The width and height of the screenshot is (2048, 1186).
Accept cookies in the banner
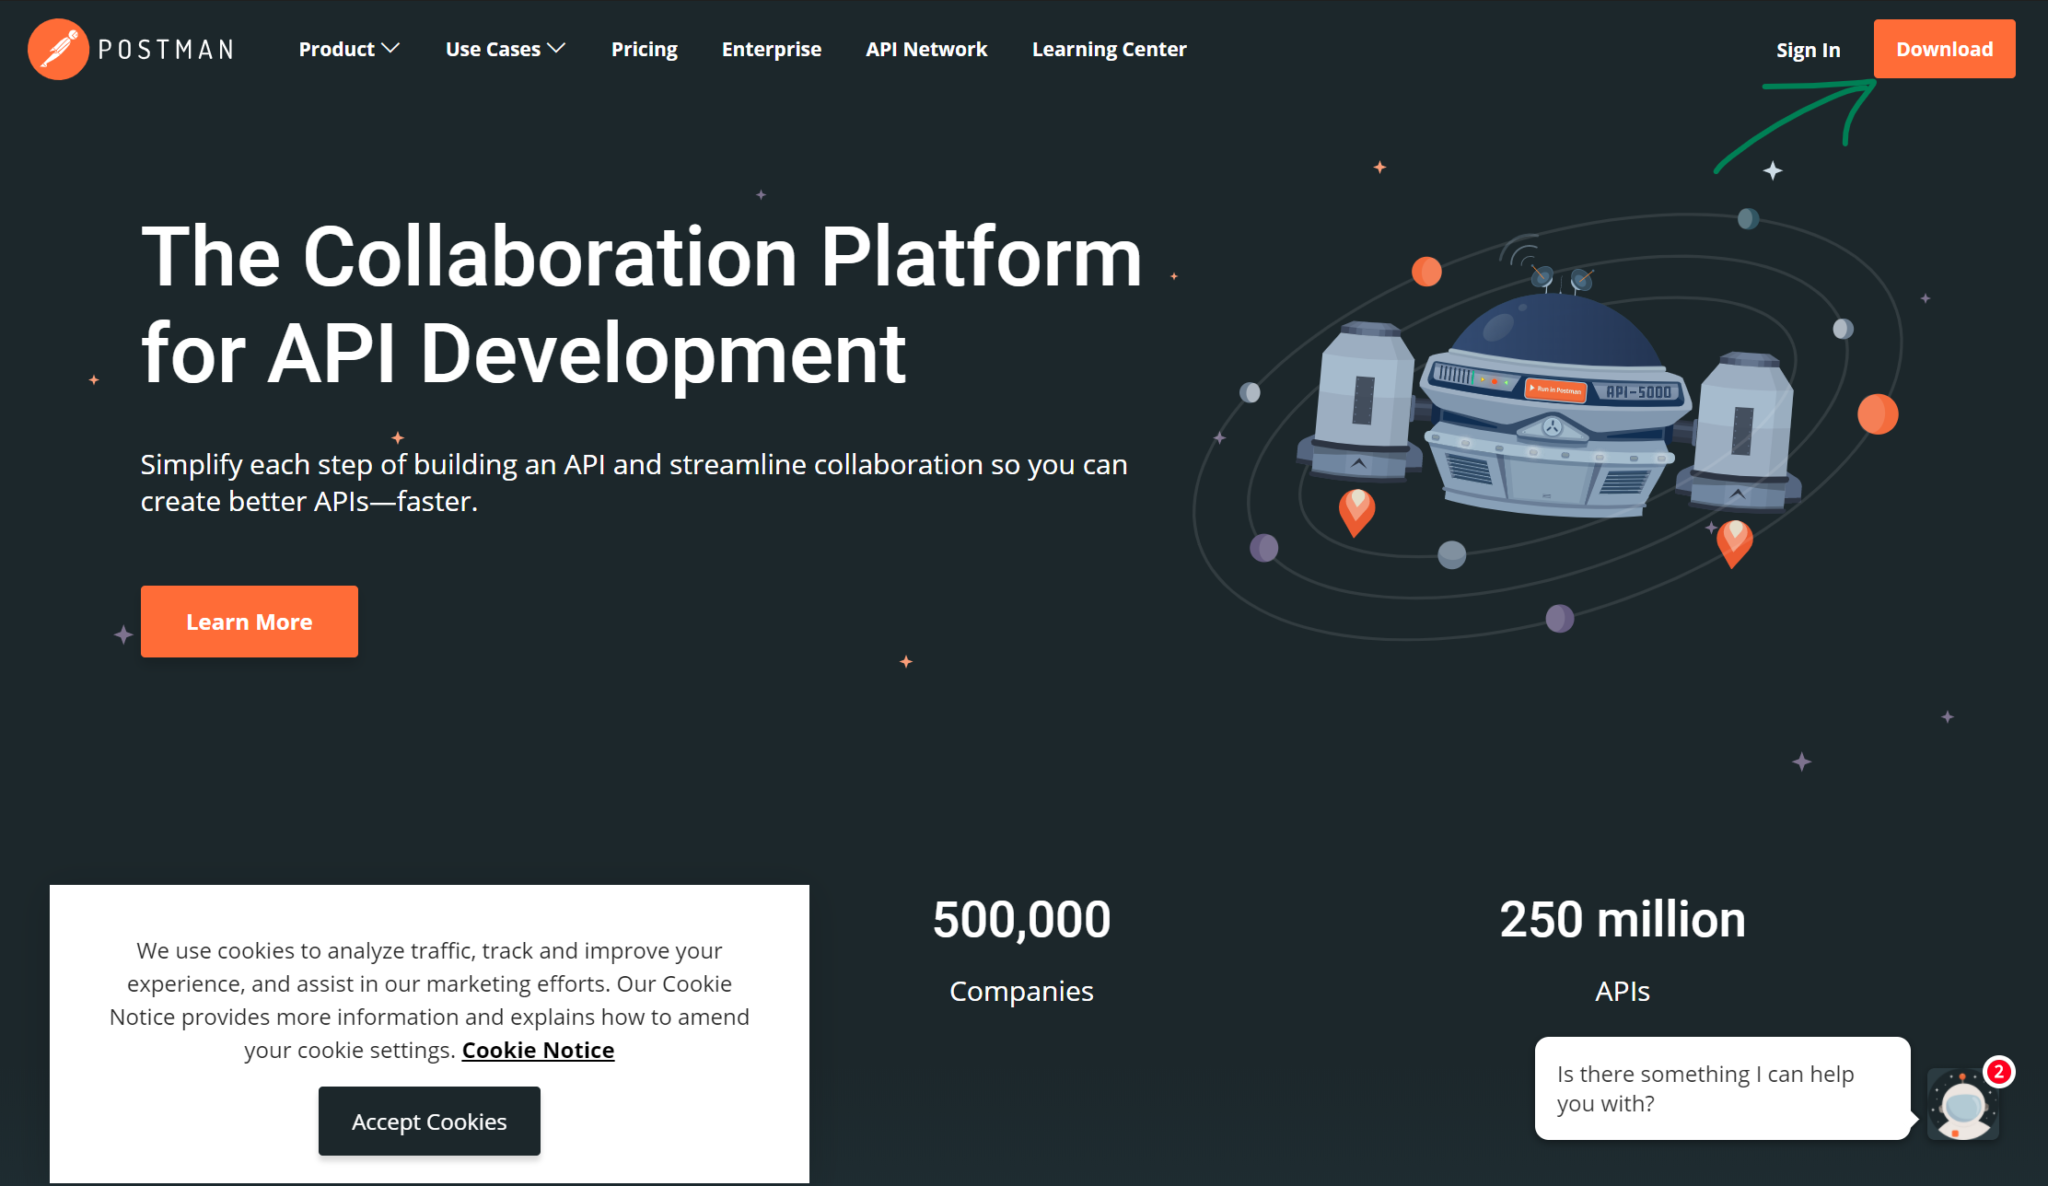(429, 1121)
